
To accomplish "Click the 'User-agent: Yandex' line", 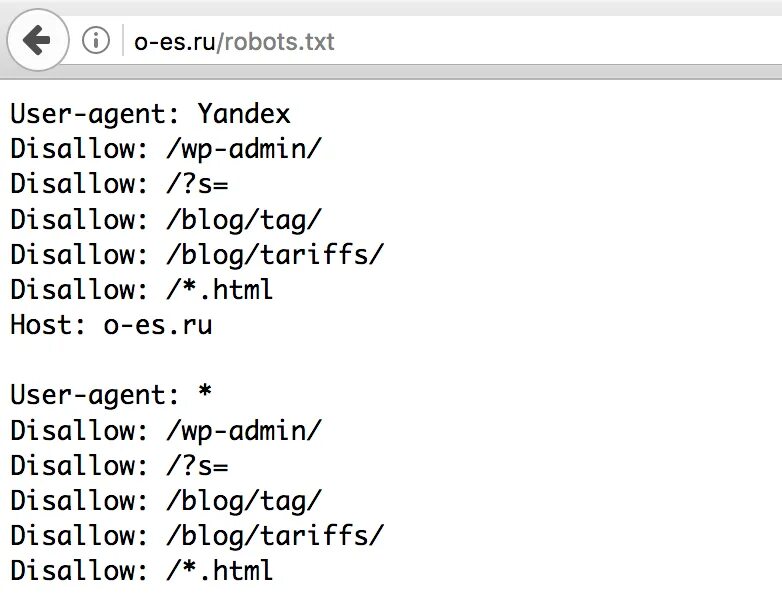I will point(150,114).
